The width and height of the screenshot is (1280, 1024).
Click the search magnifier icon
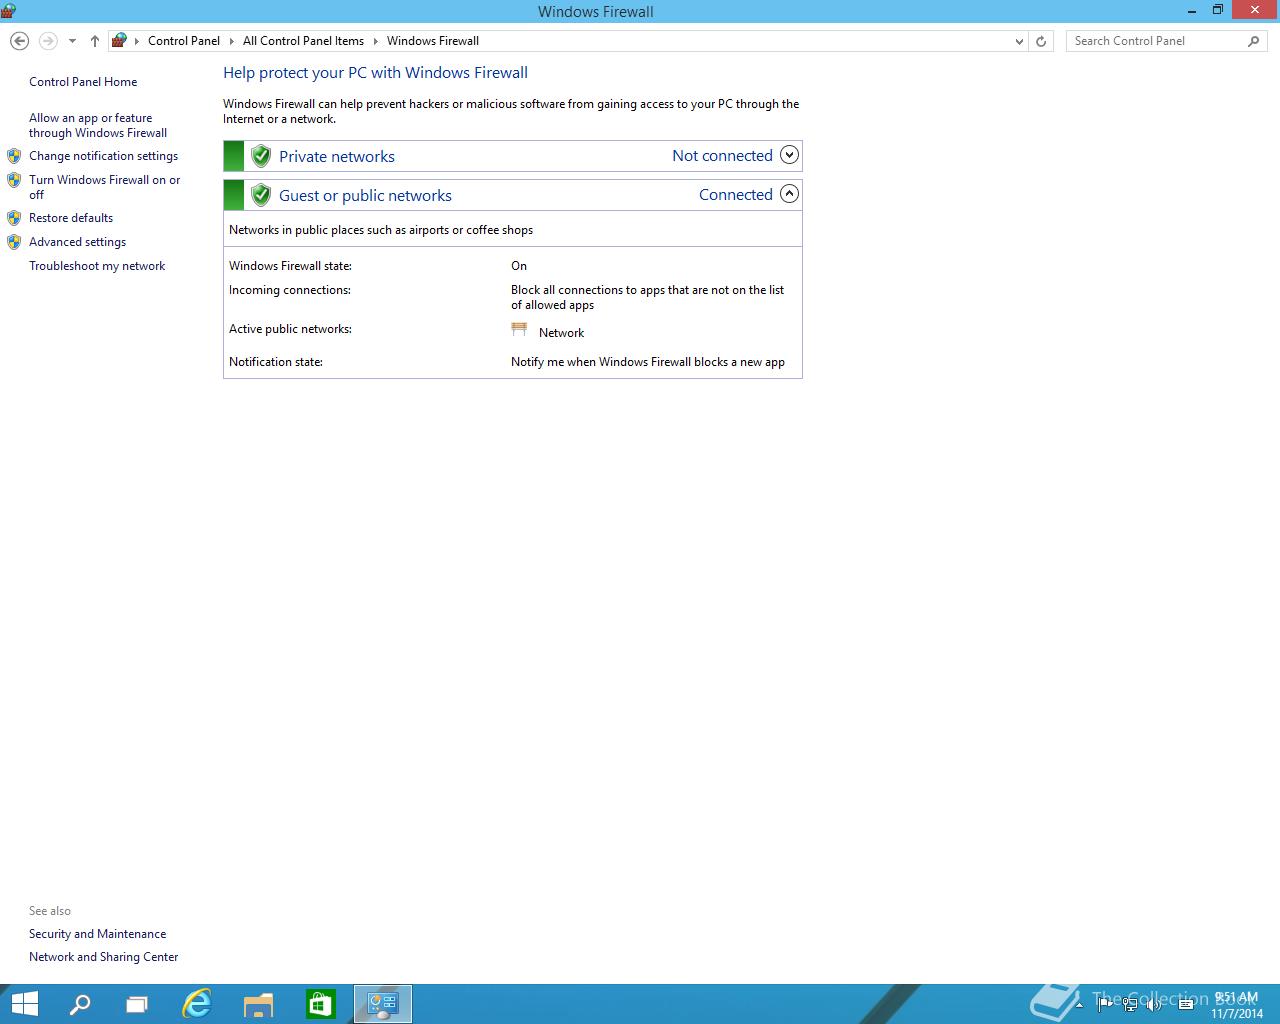pyautogui.click(x=1254, y=41)
